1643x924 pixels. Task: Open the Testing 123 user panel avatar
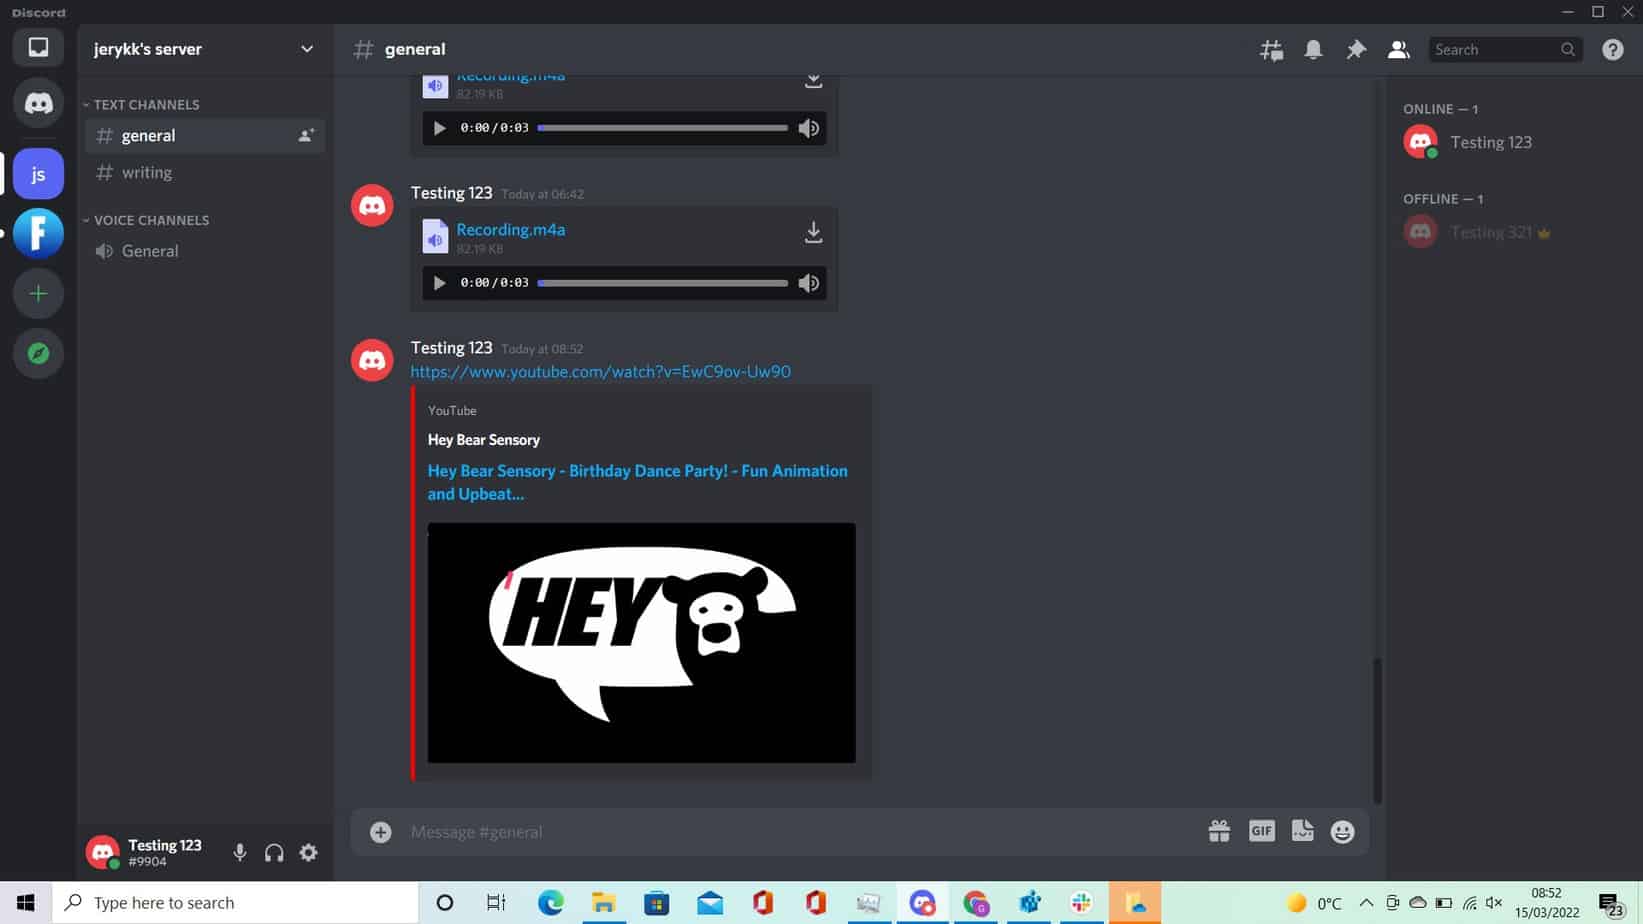click(102, 852)
